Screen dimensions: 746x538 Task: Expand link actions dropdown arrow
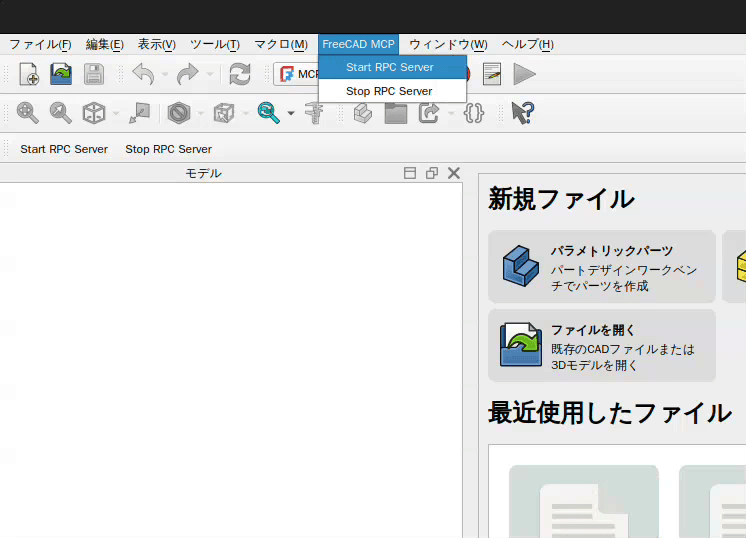(451, 113)
